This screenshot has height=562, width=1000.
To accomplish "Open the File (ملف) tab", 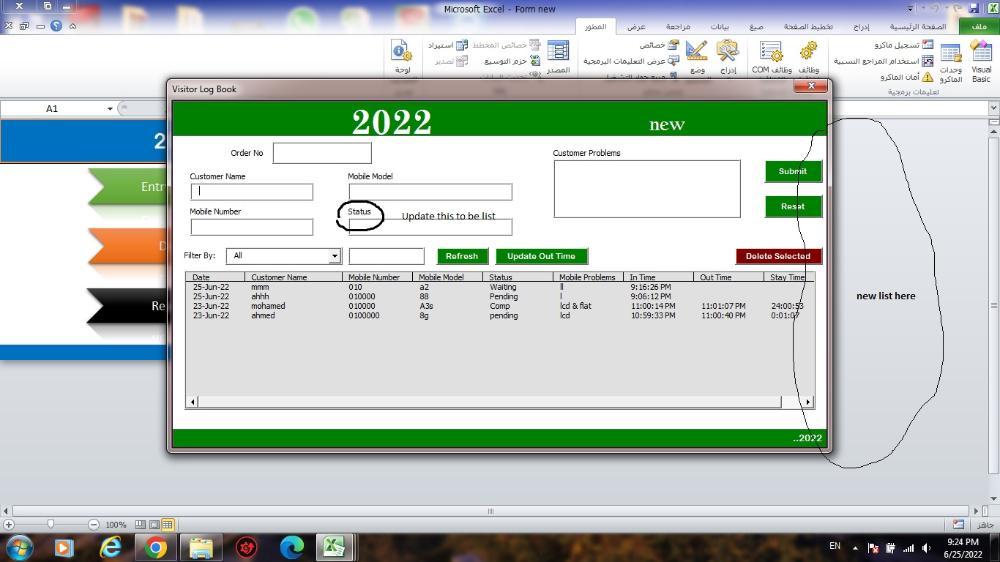I will [979, 26].
